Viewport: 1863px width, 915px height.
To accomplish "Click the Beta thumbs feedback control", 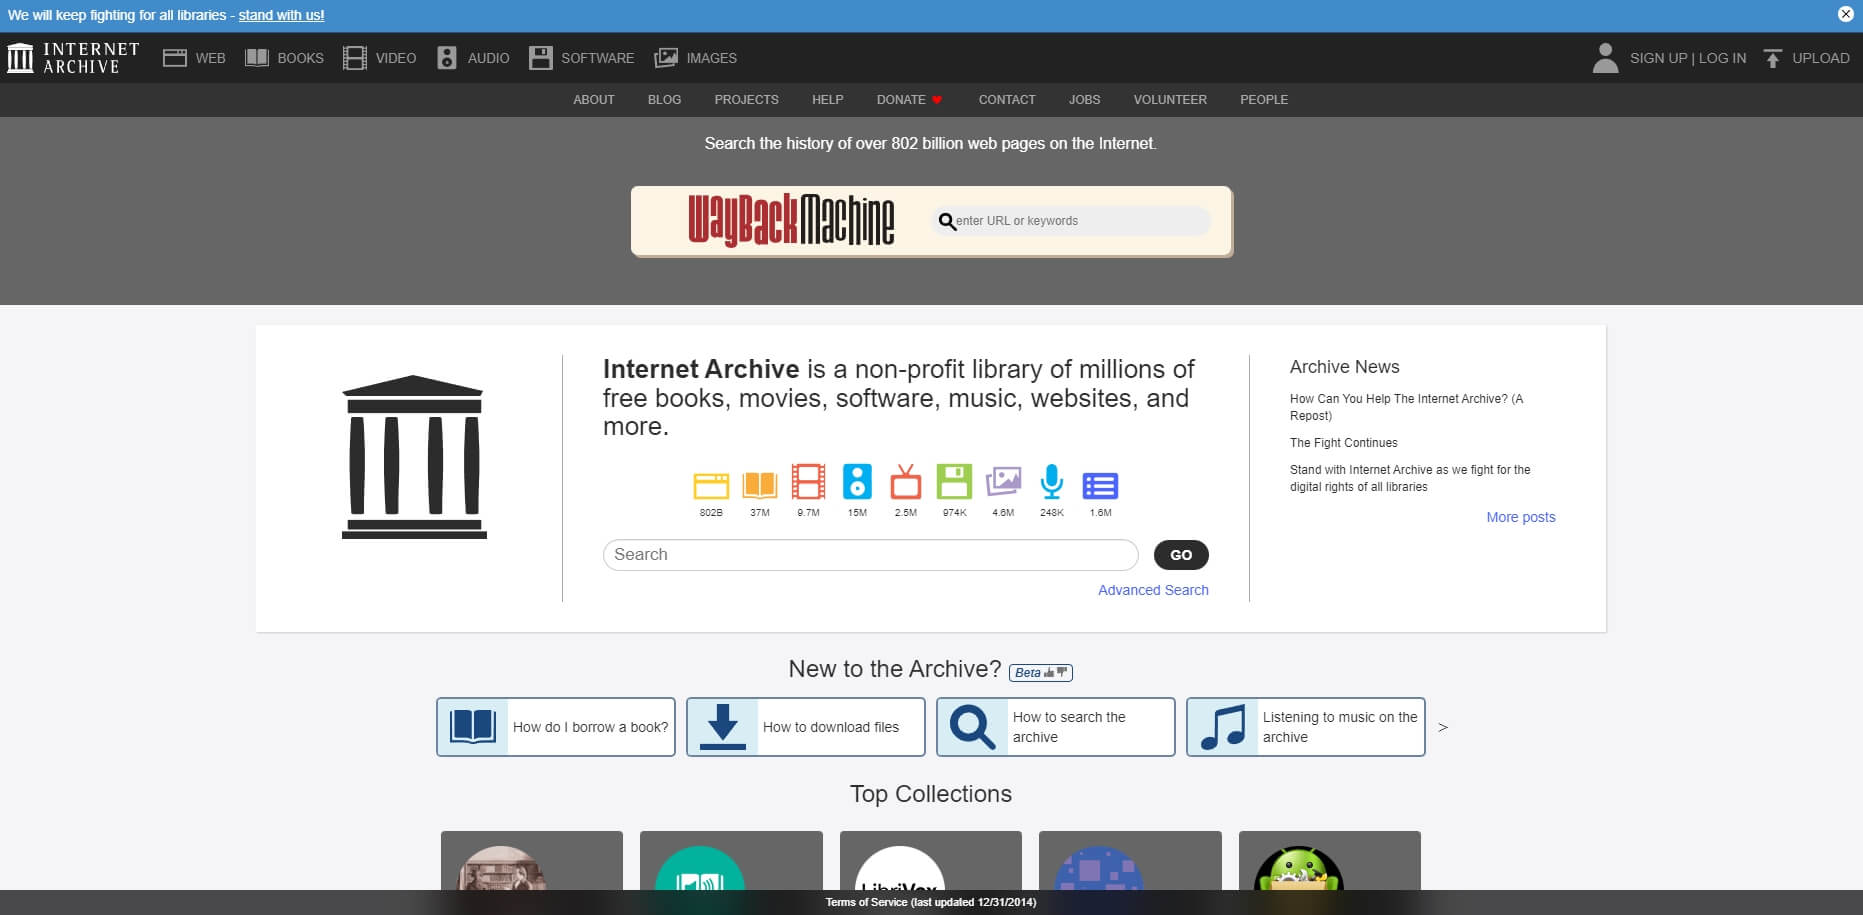I will tap(1041, 672).
